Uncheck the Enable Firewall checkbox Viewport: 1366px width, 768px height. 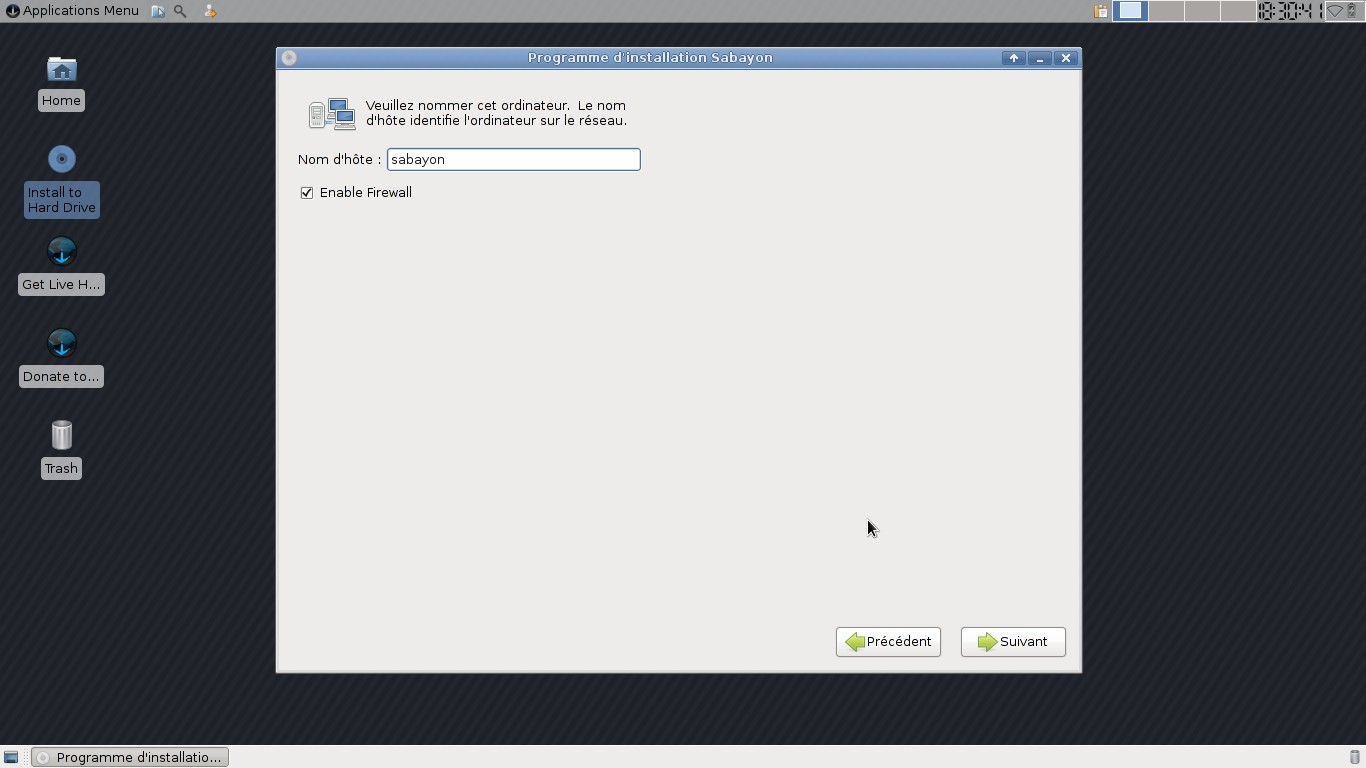click(307, 192)
